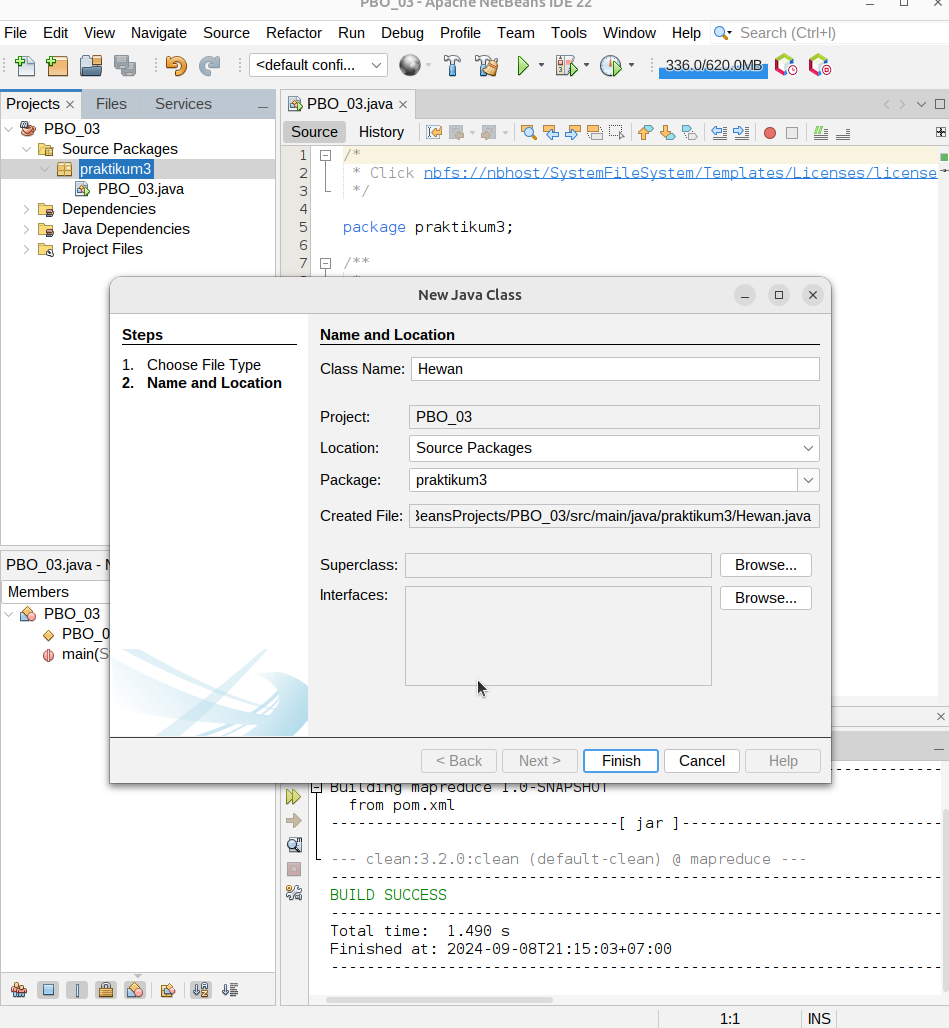Click the memory usage bar

pos(713,66)
